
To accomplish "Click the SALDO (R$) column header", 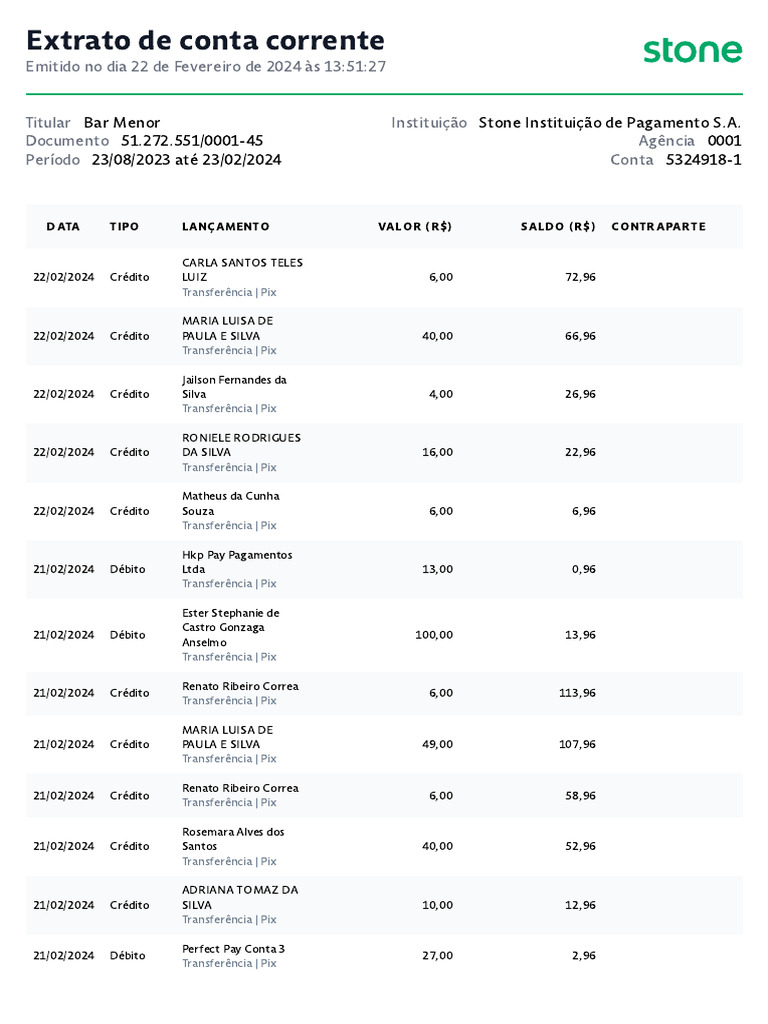I will [x=558, y=227].
